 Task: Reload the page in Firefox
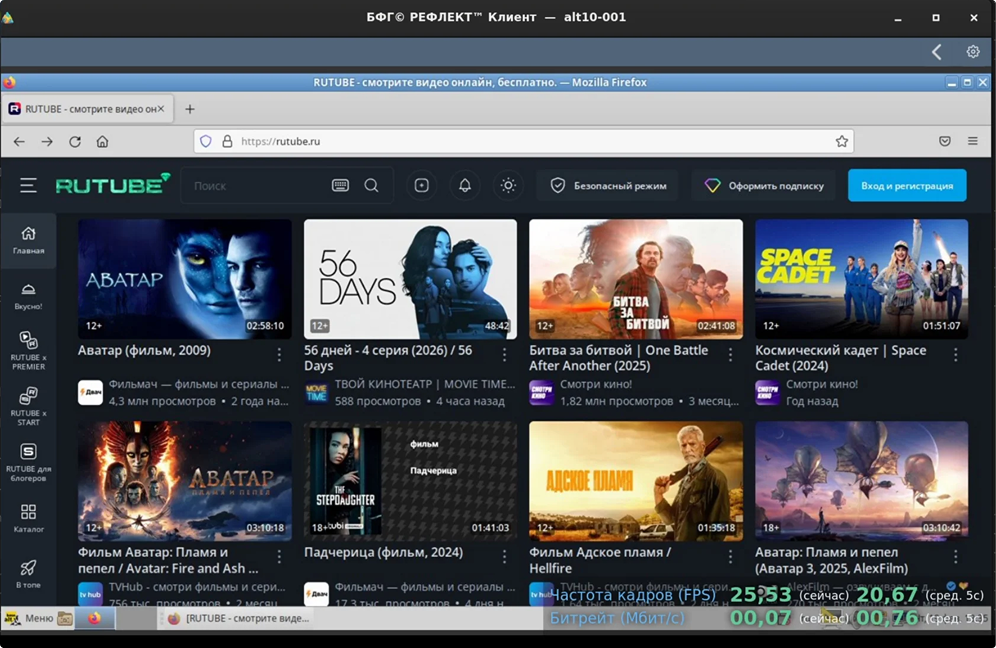[x=75, y=142]
